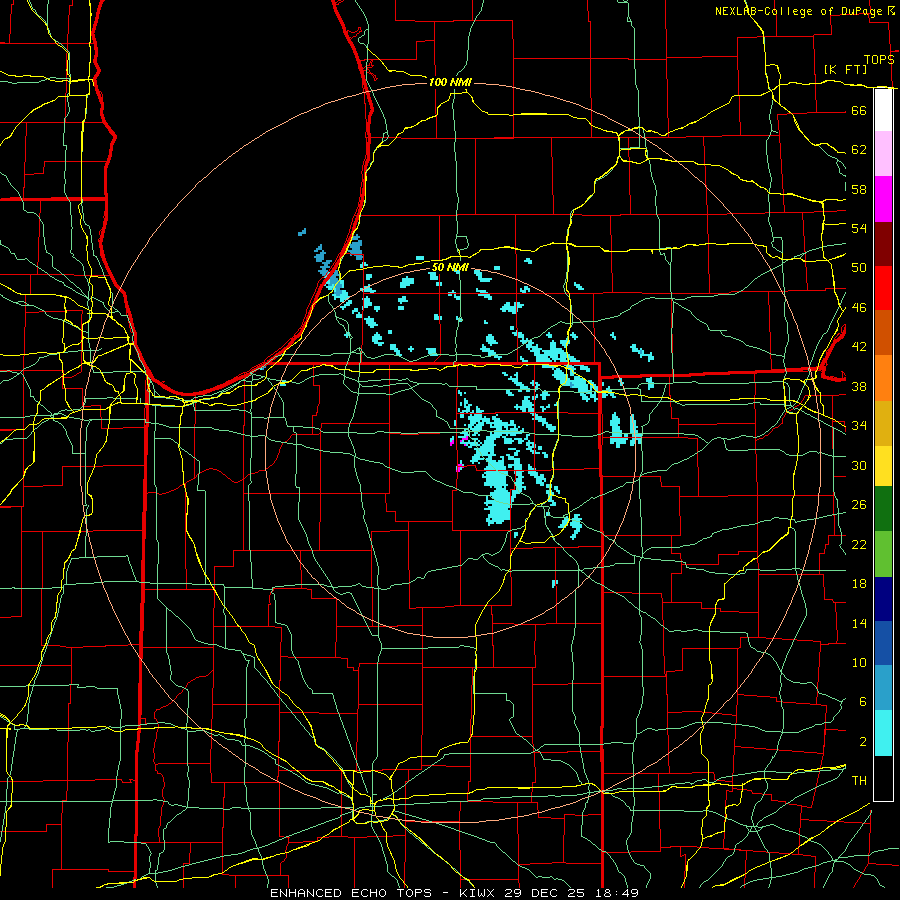Click the legend value 6
900x900 pixels.
tap(862, 702)
